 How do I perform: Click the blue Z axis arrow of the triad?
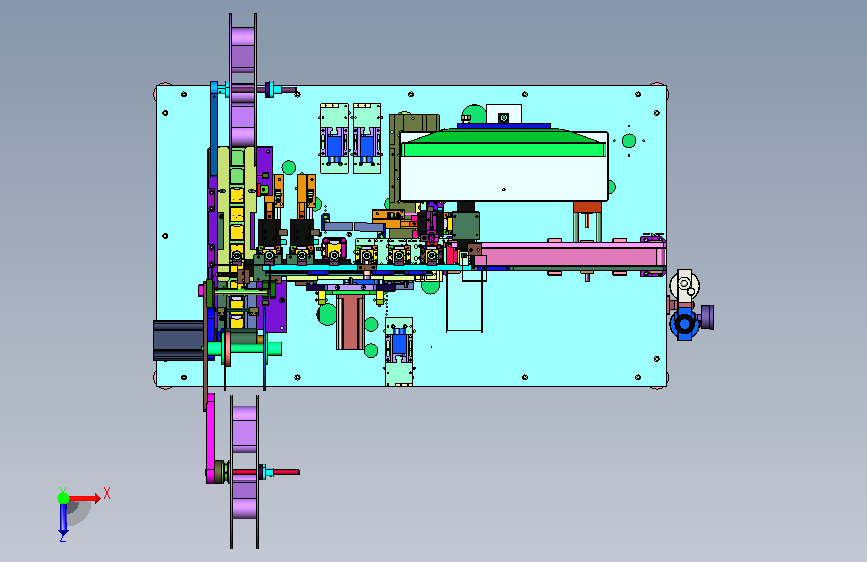(x=63, y=519)
